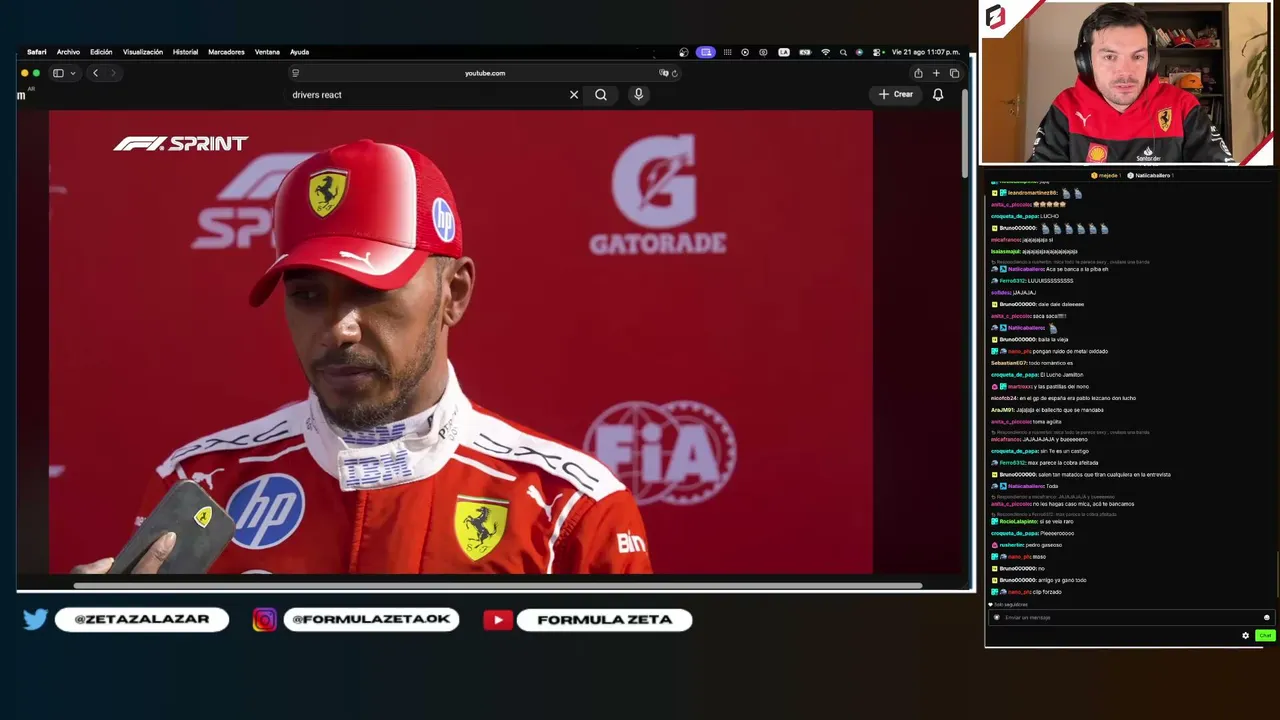Reload the YouTube page
1280x720 pixels.
pyautogui.click(x=674, y=73)
